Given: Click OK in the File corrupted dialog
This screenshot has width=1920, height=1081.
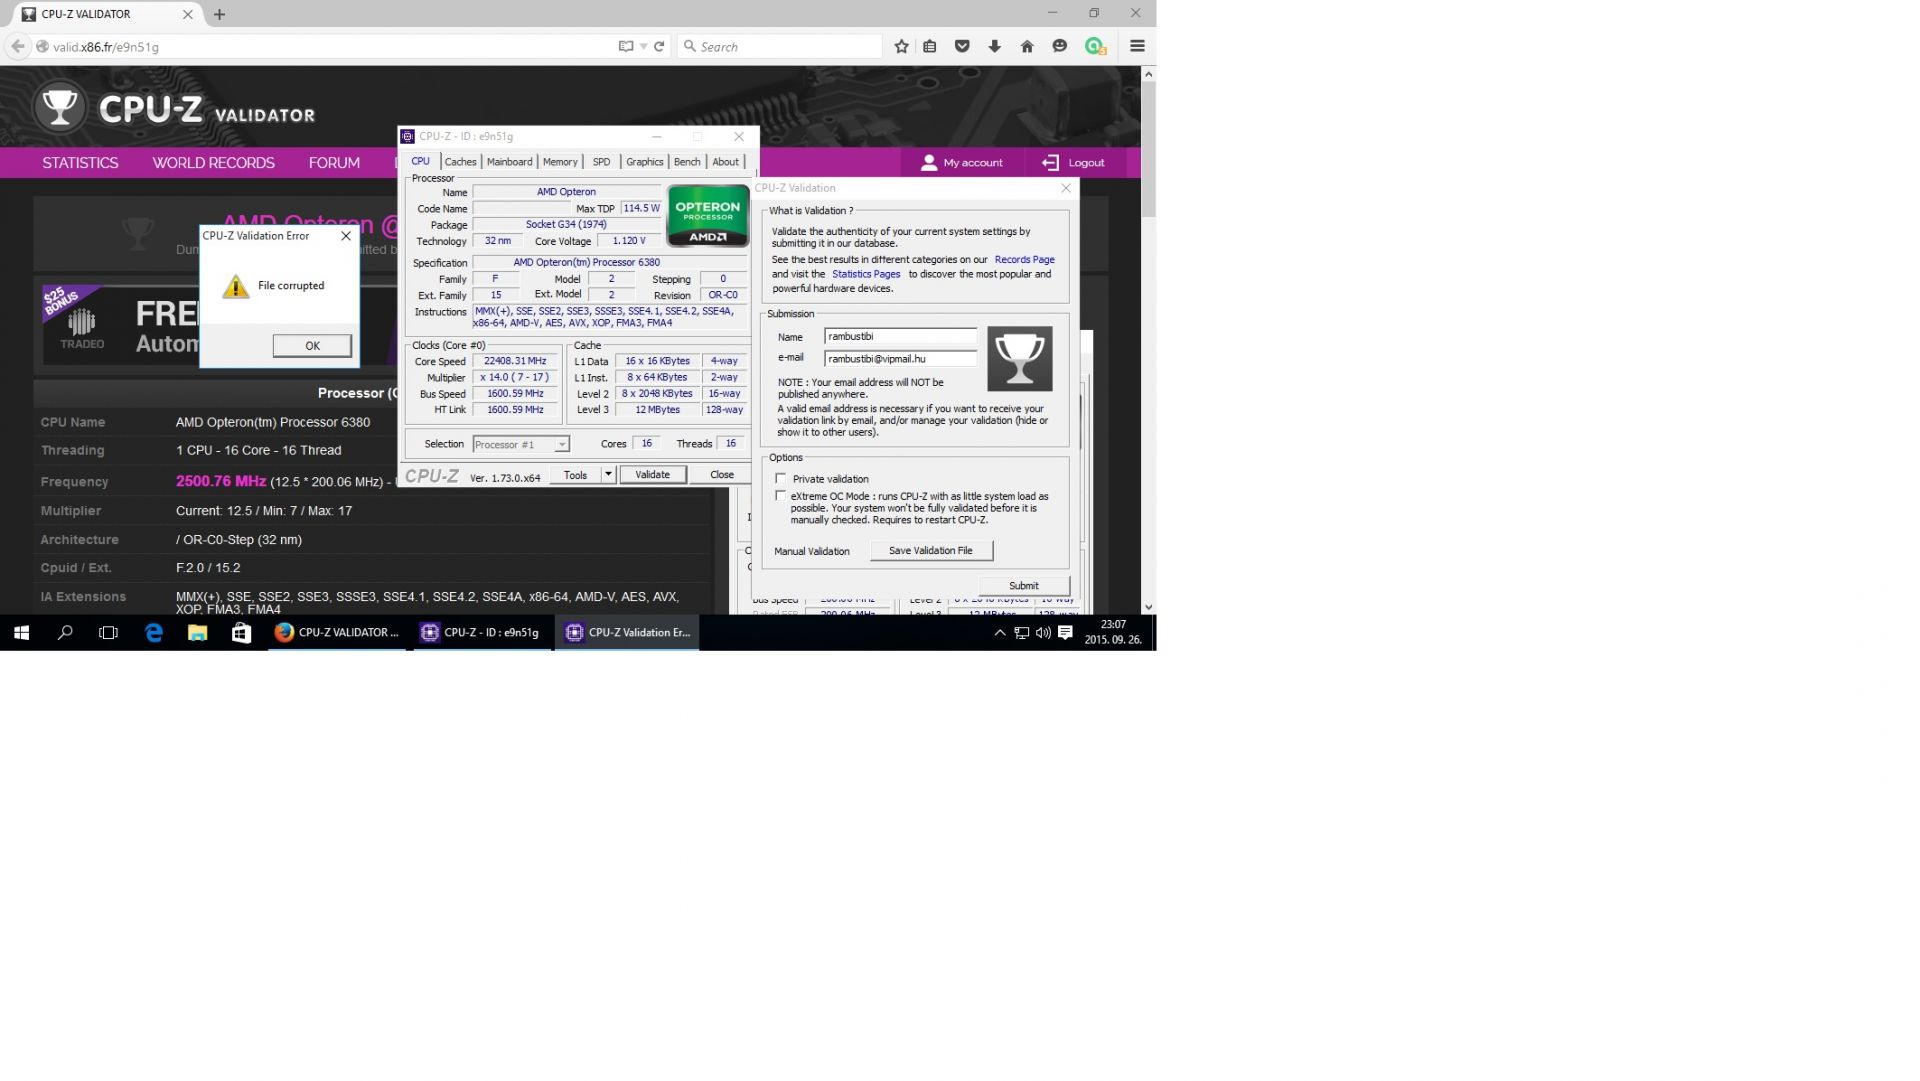Looking at the screenshot, I should coord(312,346).
